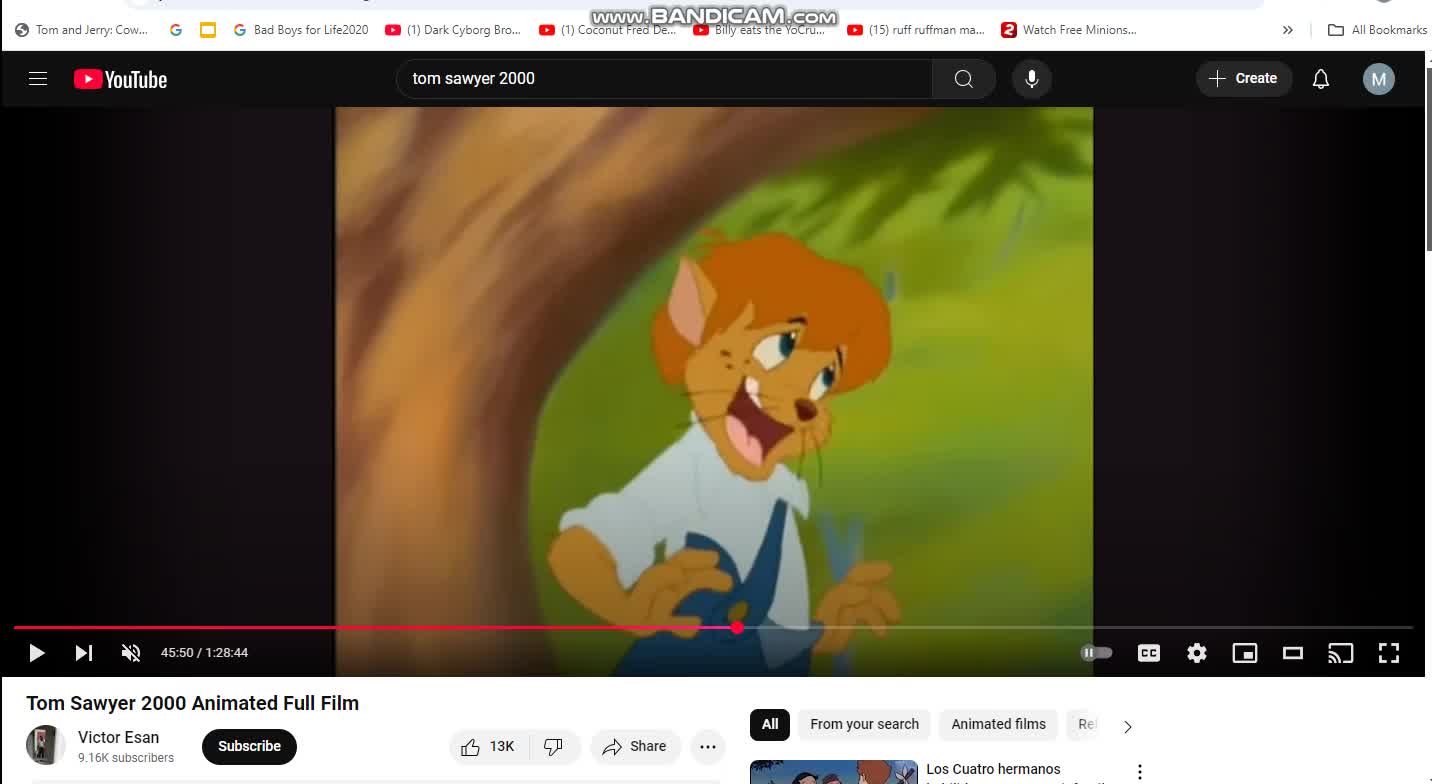The height and width of the screenshot is (784, 1432).
Task: Cast video to a TV
Action: point(1340,653)
